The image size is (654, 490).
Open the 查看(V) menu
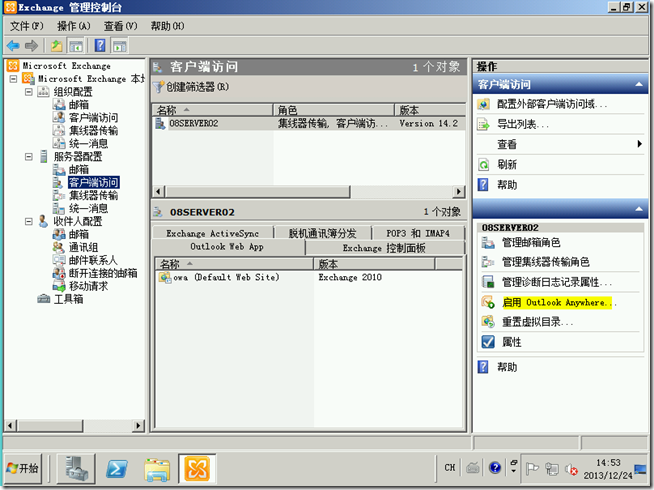[x=121, y=26]
